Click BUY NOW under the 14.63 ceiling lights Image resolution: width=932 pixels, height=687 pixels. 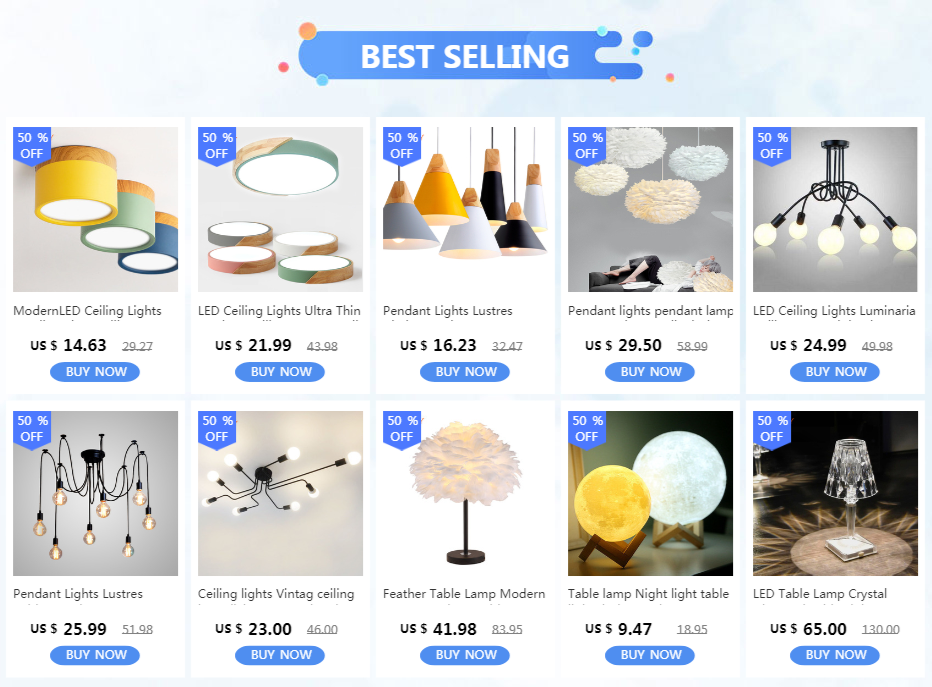coord(95,372)
